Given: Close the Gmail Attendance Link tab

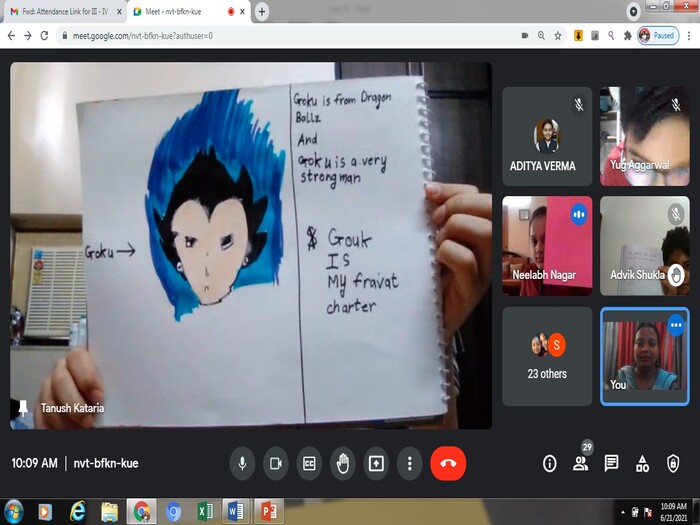Looking at the screenshot, I should pyautogui.click(x=119, y=12).
